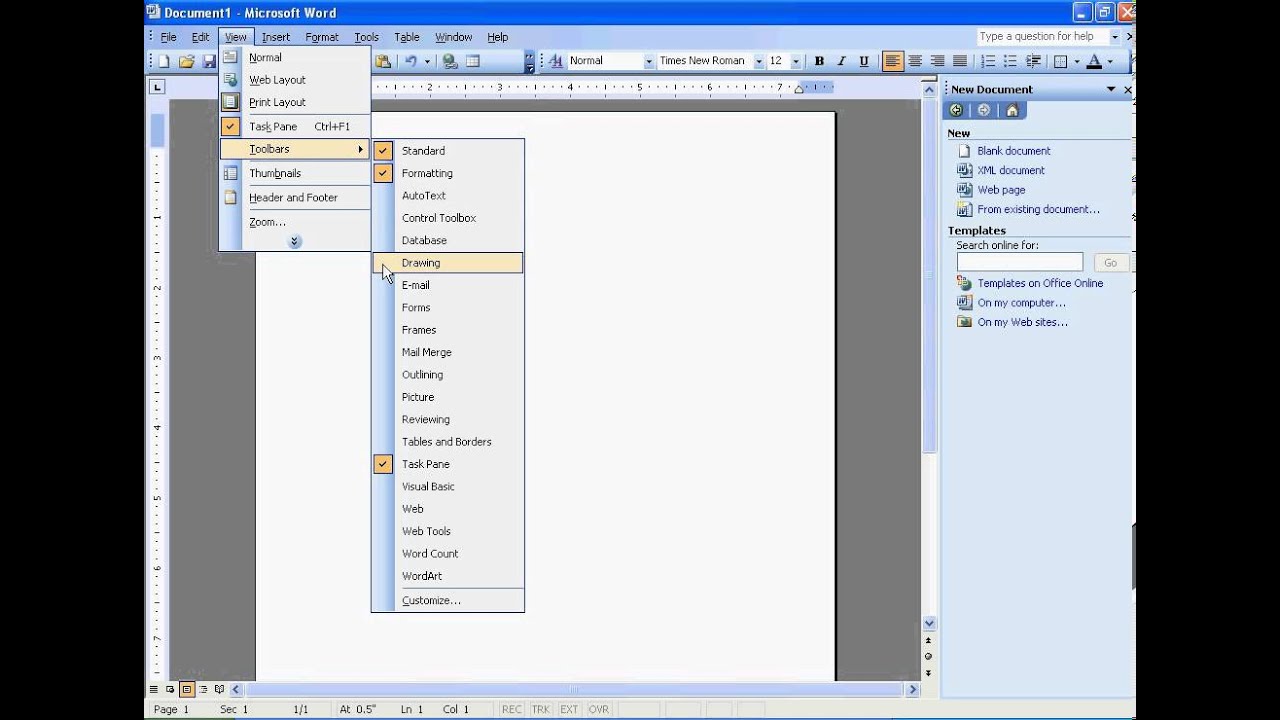
Task: Uncheck Task Pane in the Toolbars submenu
Action: (x=448, y=464)
